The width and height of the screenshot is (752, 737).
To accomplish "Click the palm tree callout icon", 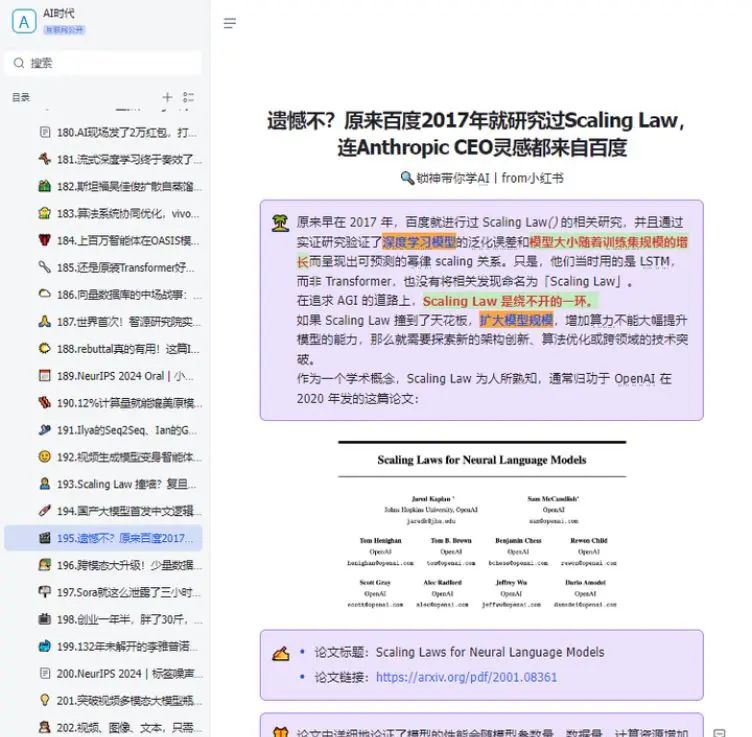I will point(281,223).
